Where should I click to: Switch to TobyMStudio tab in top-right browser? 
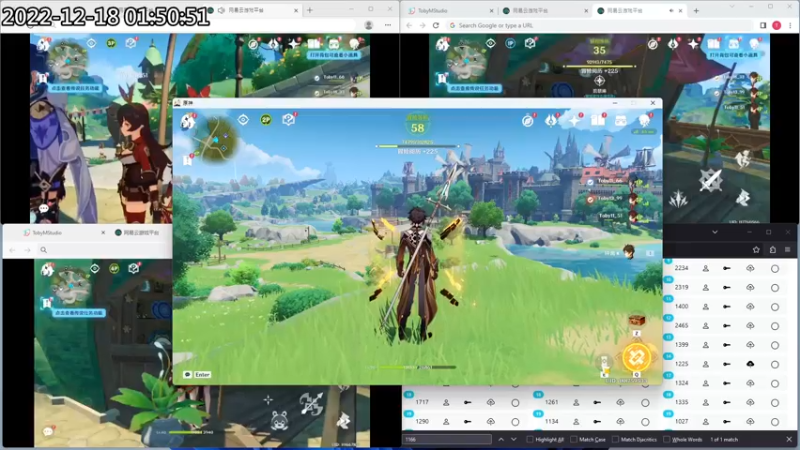451,10
